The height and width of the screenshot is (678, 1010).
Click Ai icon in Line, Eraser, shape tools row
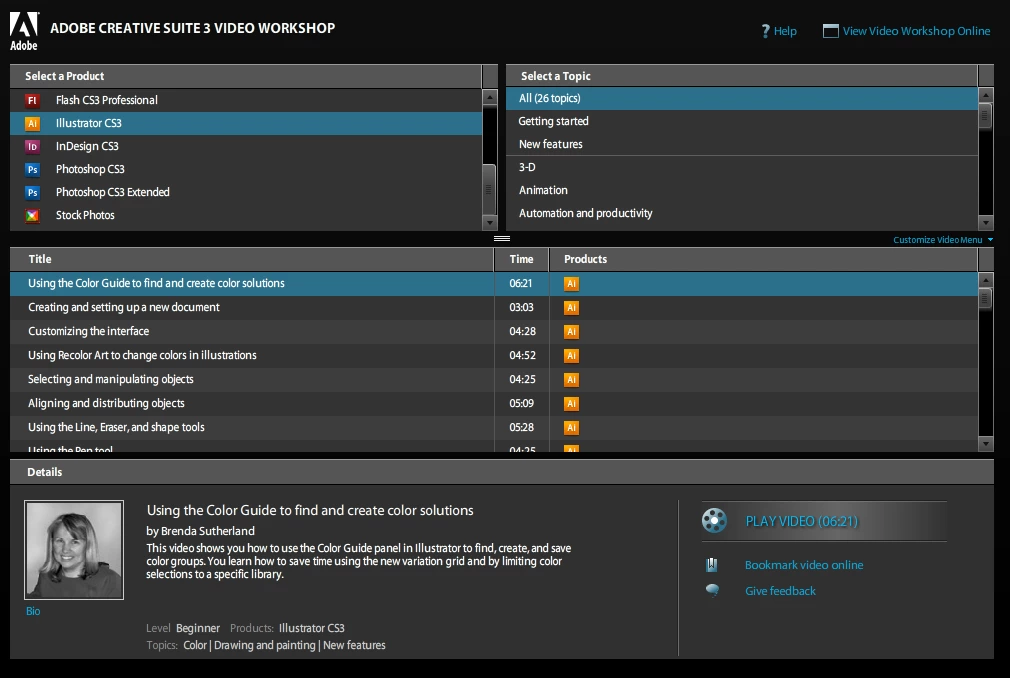coord(571,428)
